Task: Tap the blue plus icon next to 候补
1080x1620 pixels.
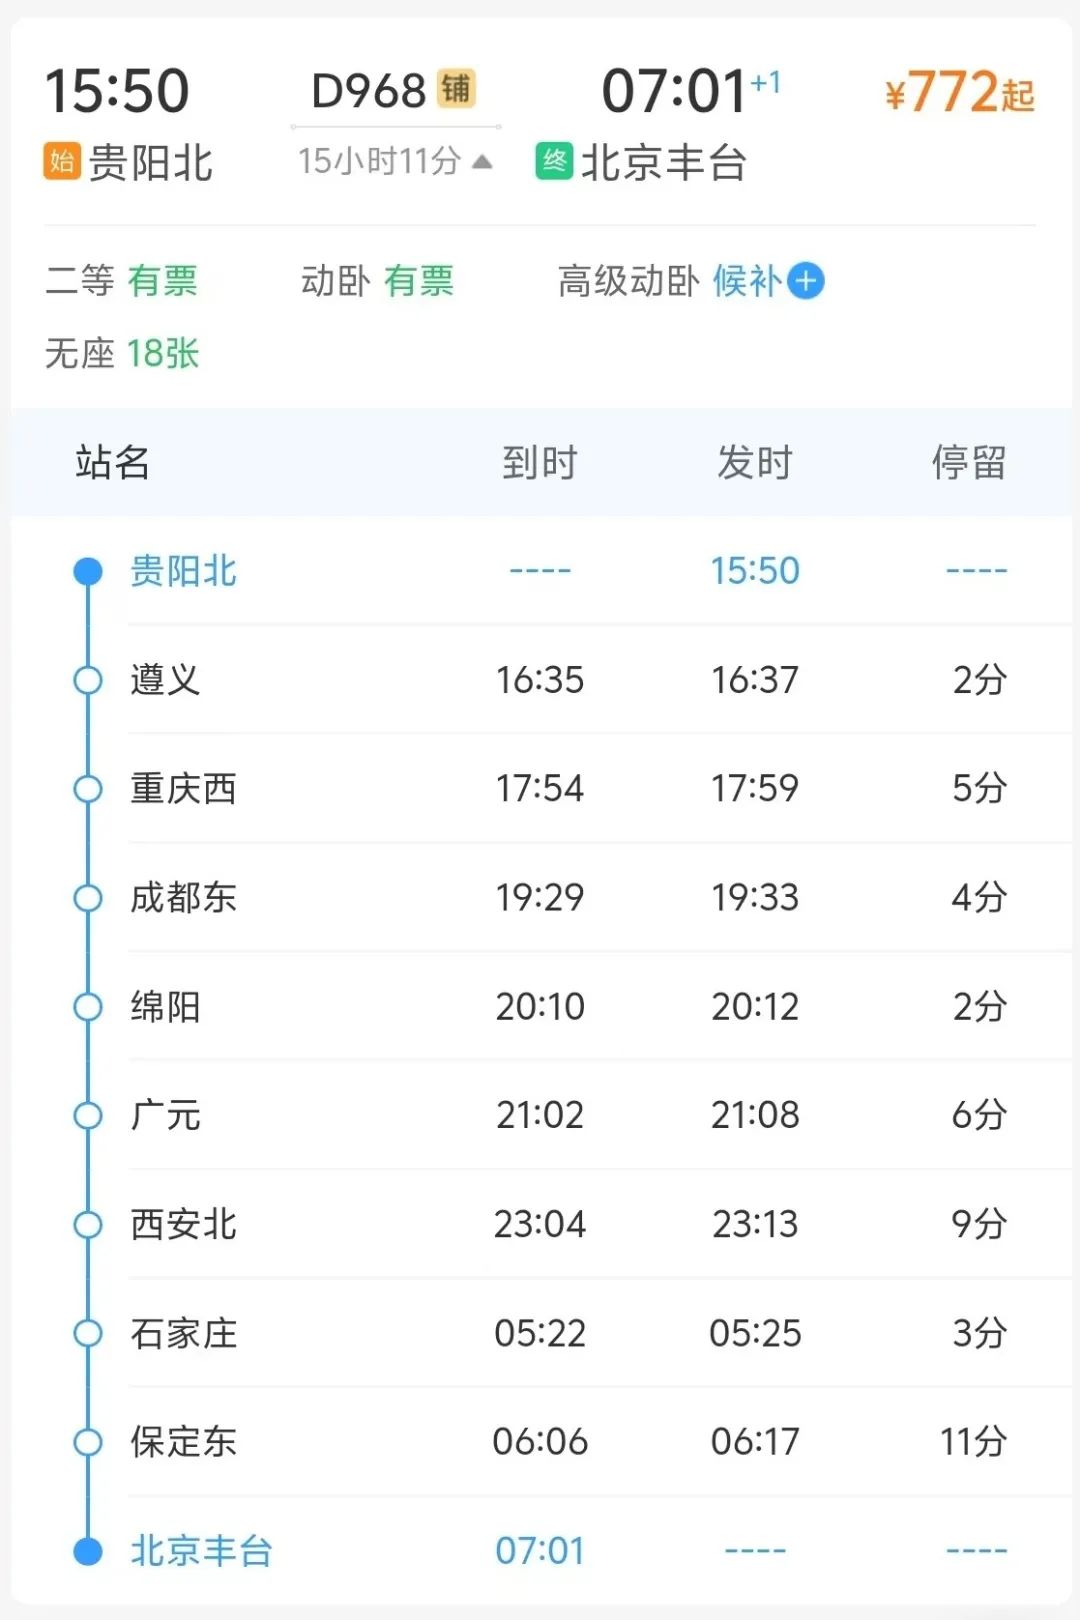Action: tap(806, 281)
